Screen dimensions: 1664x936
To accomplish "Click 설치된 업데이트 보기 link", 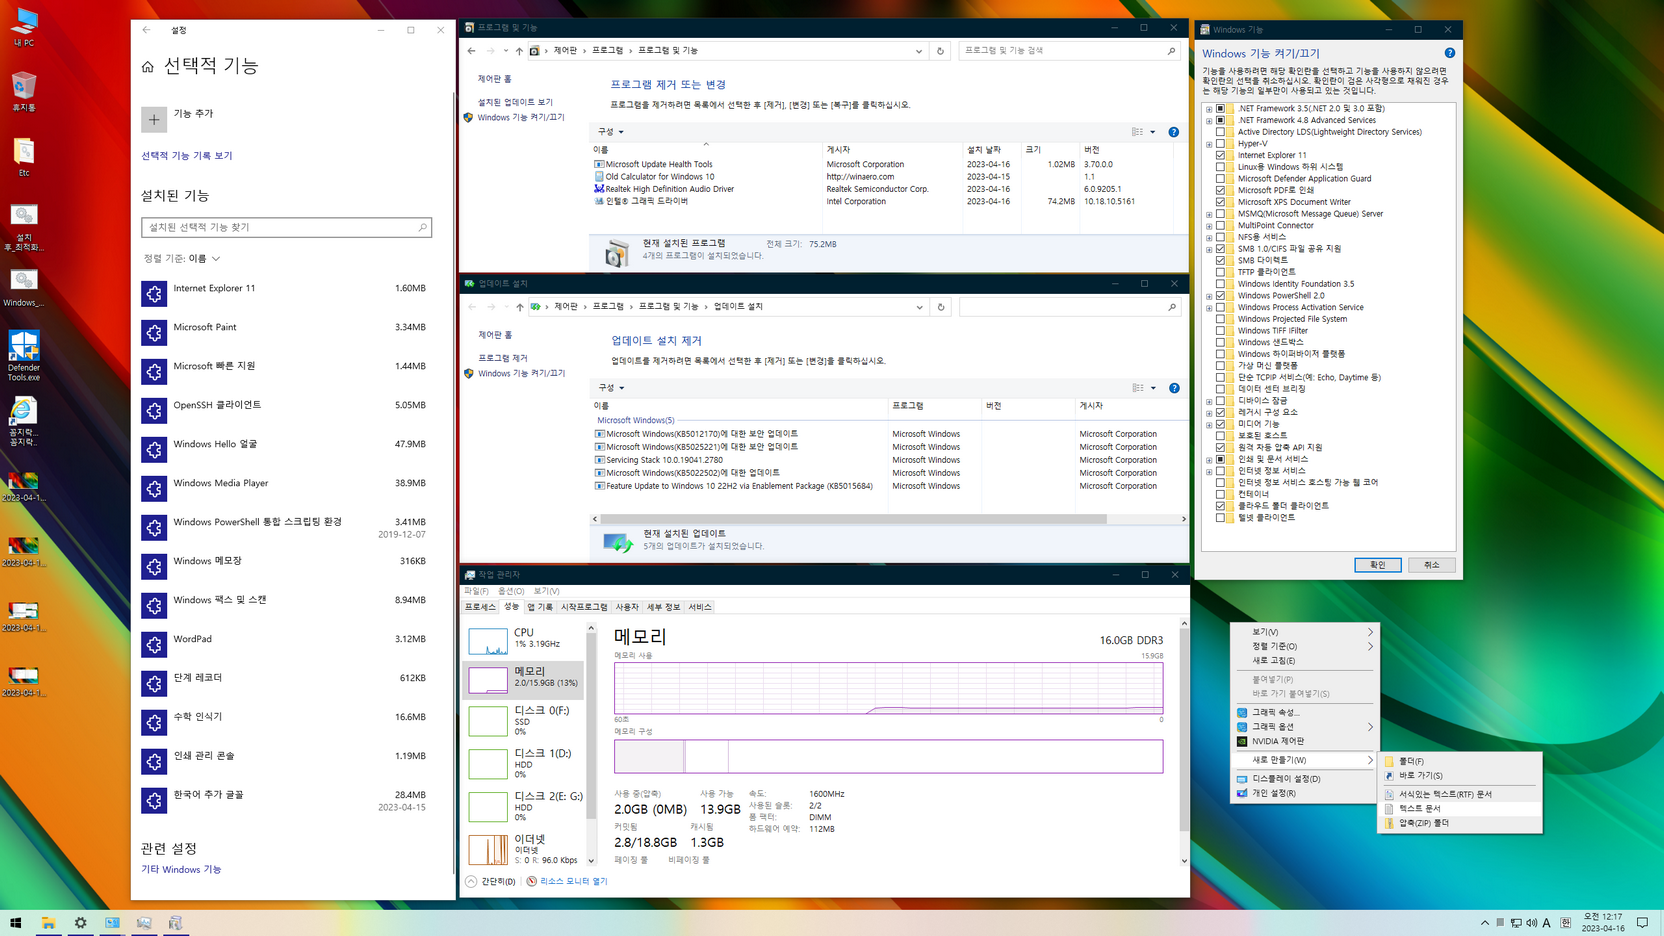I will [x=515, y=102].
